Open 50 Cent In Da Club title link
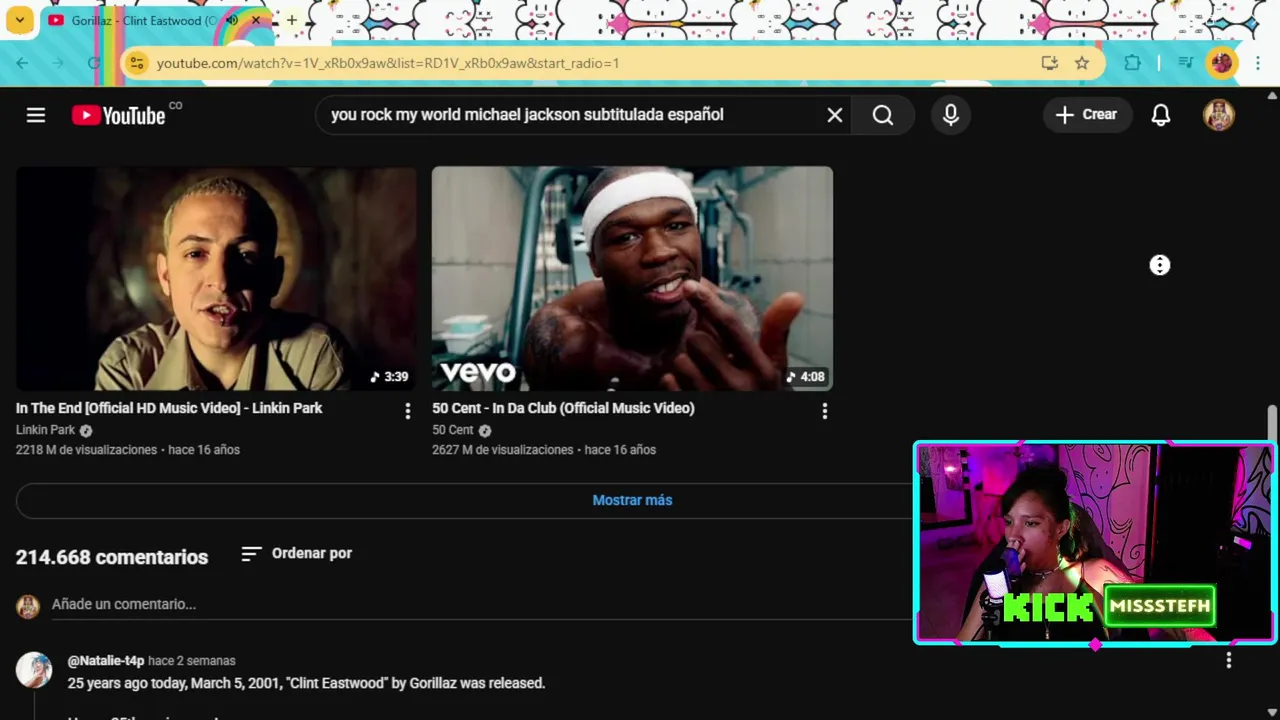 [563, 408]
